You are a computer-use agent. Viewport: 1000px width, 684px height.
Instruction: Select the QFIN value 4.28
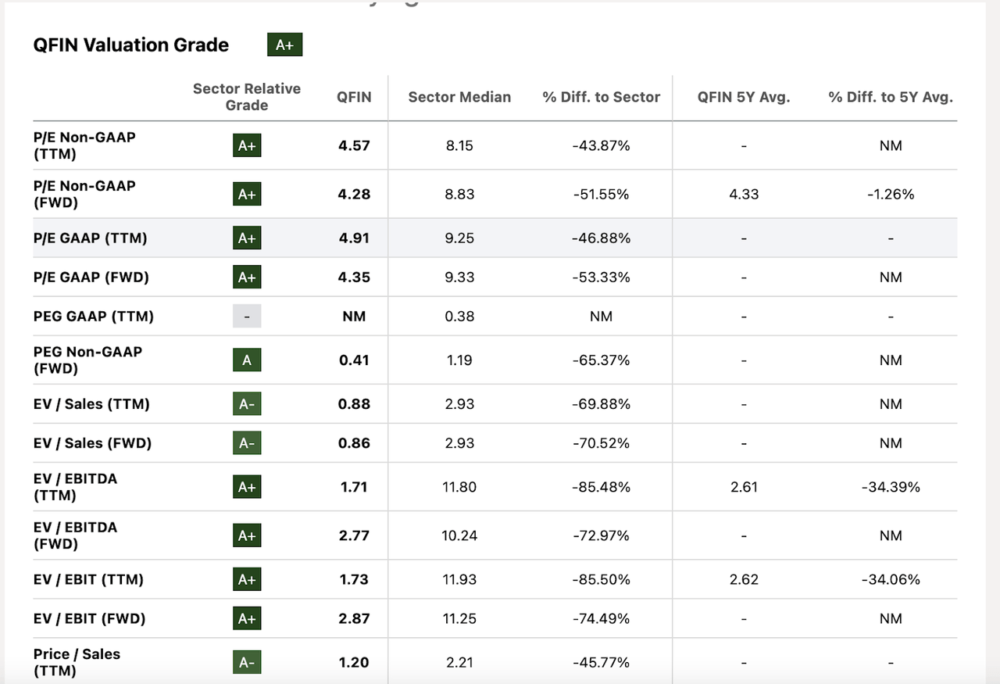click(x=354, y=194)
